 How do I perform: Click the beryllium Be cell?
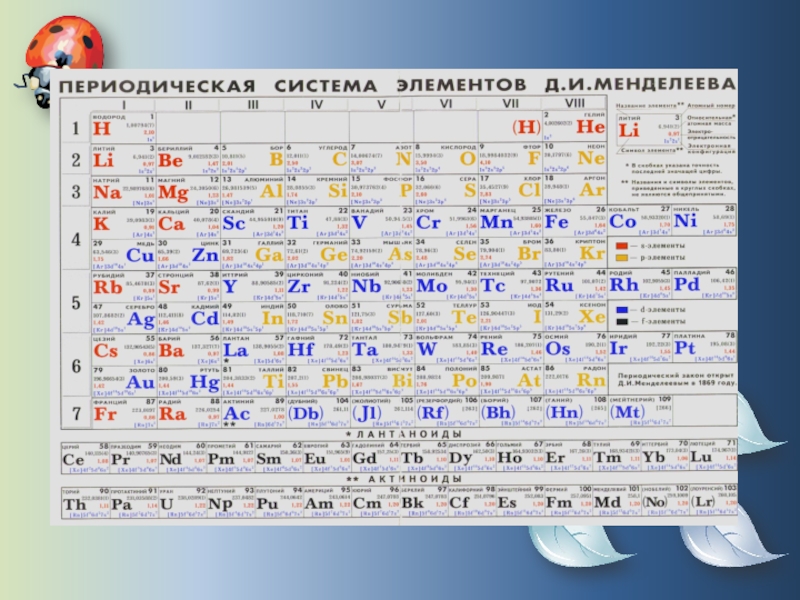tap(188, 160)
